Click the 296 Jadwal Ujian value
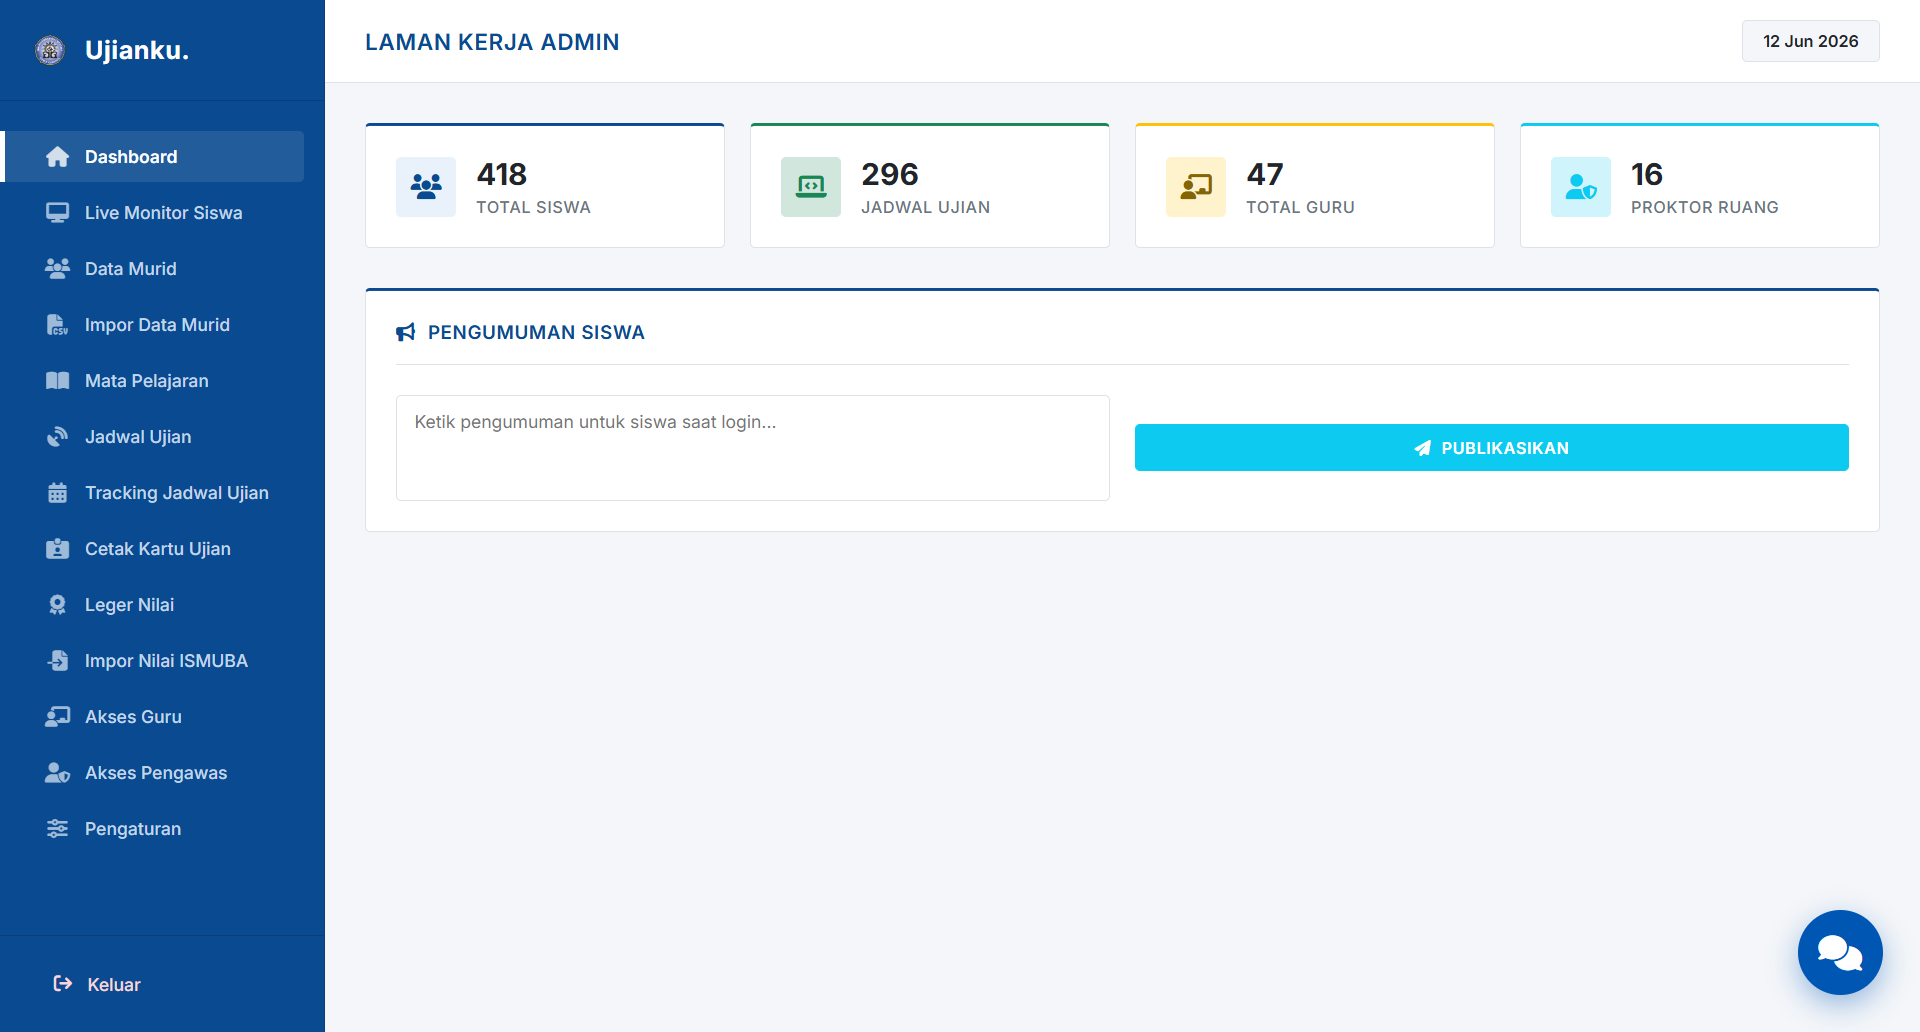Image resolution: width=1920 pixels, height=1032 pixels. [x=889, y=174]
